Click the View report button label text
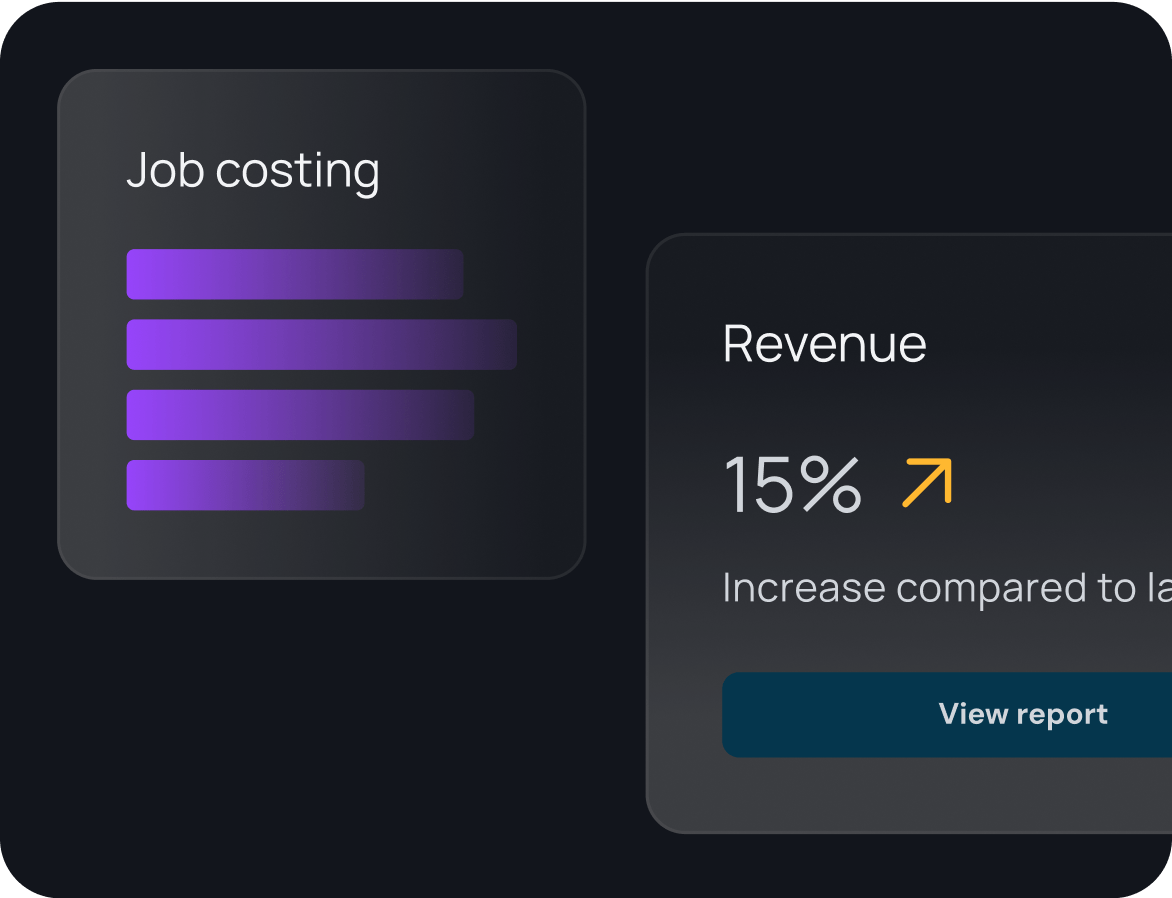The width and height of the screenshot is (1172, 898). 1022,714
